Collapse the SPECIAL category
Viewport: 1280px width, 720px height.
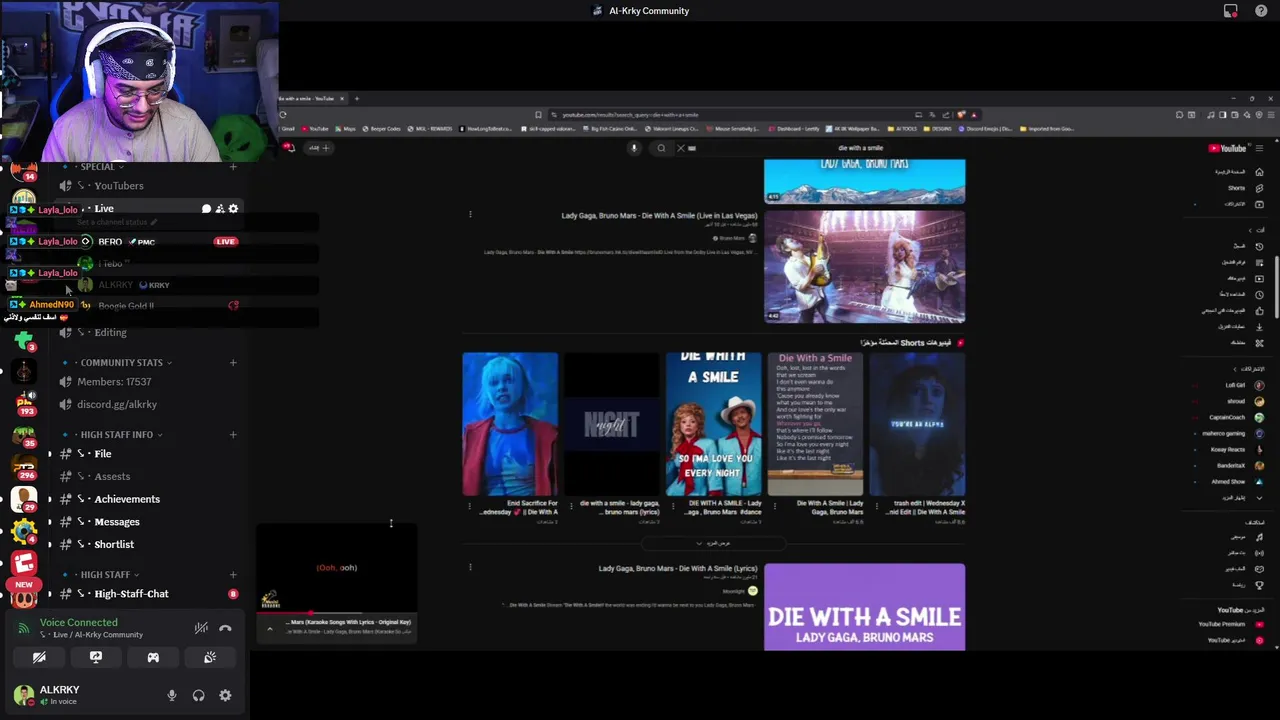coord(98,166)
